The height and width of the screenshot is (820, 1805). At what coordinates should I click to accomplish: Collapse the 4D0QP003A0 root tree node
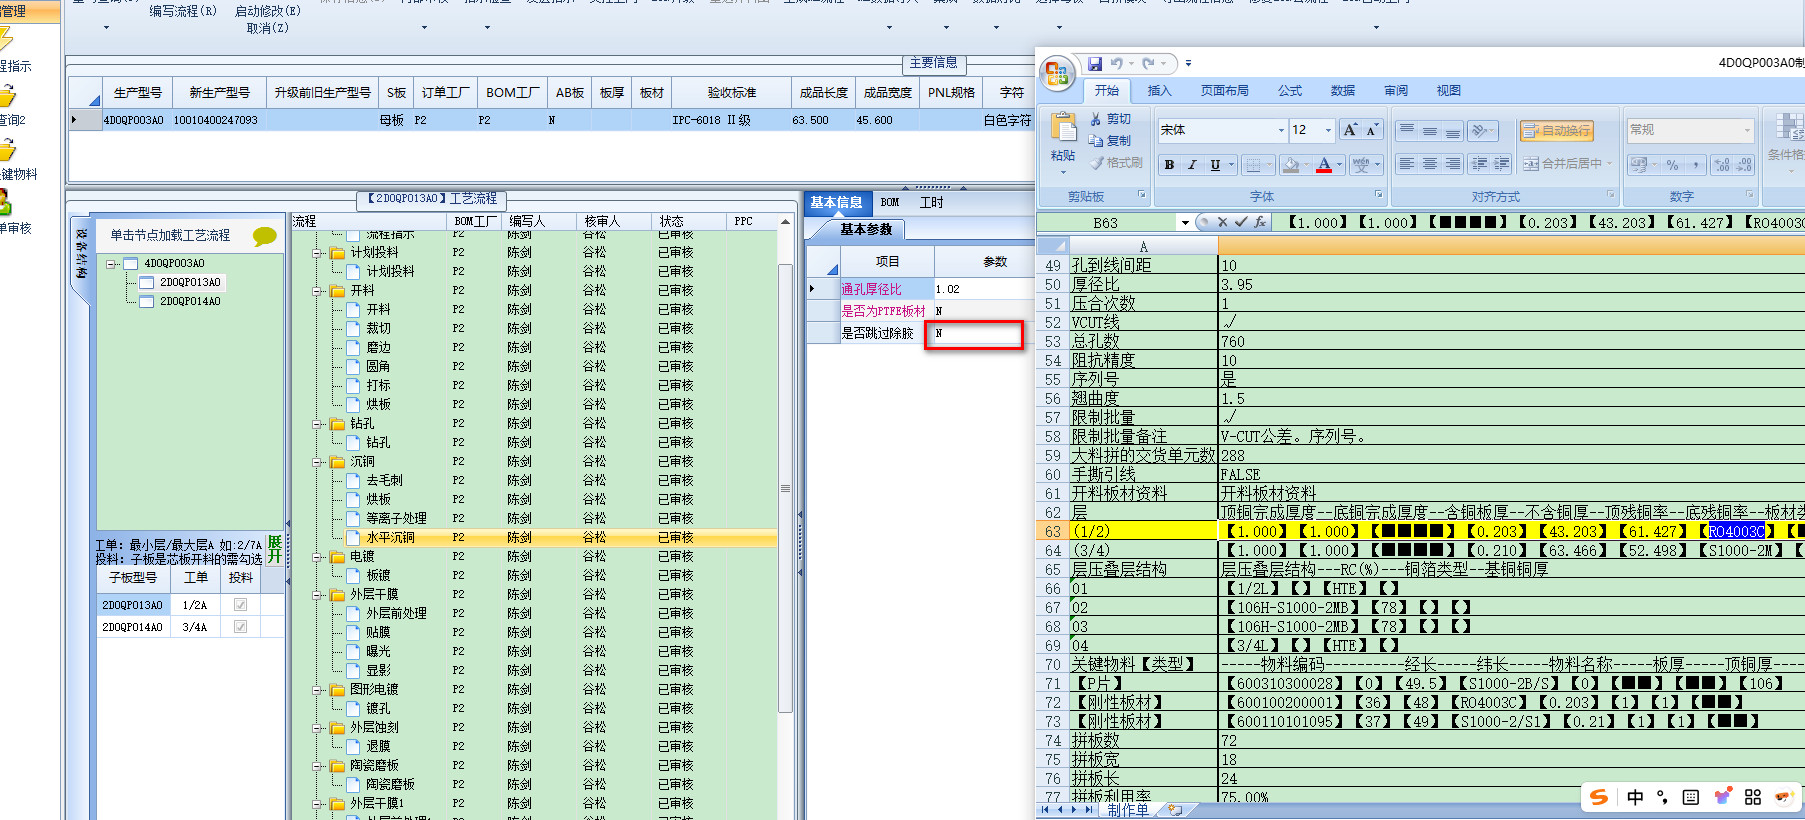coord(112,264)
